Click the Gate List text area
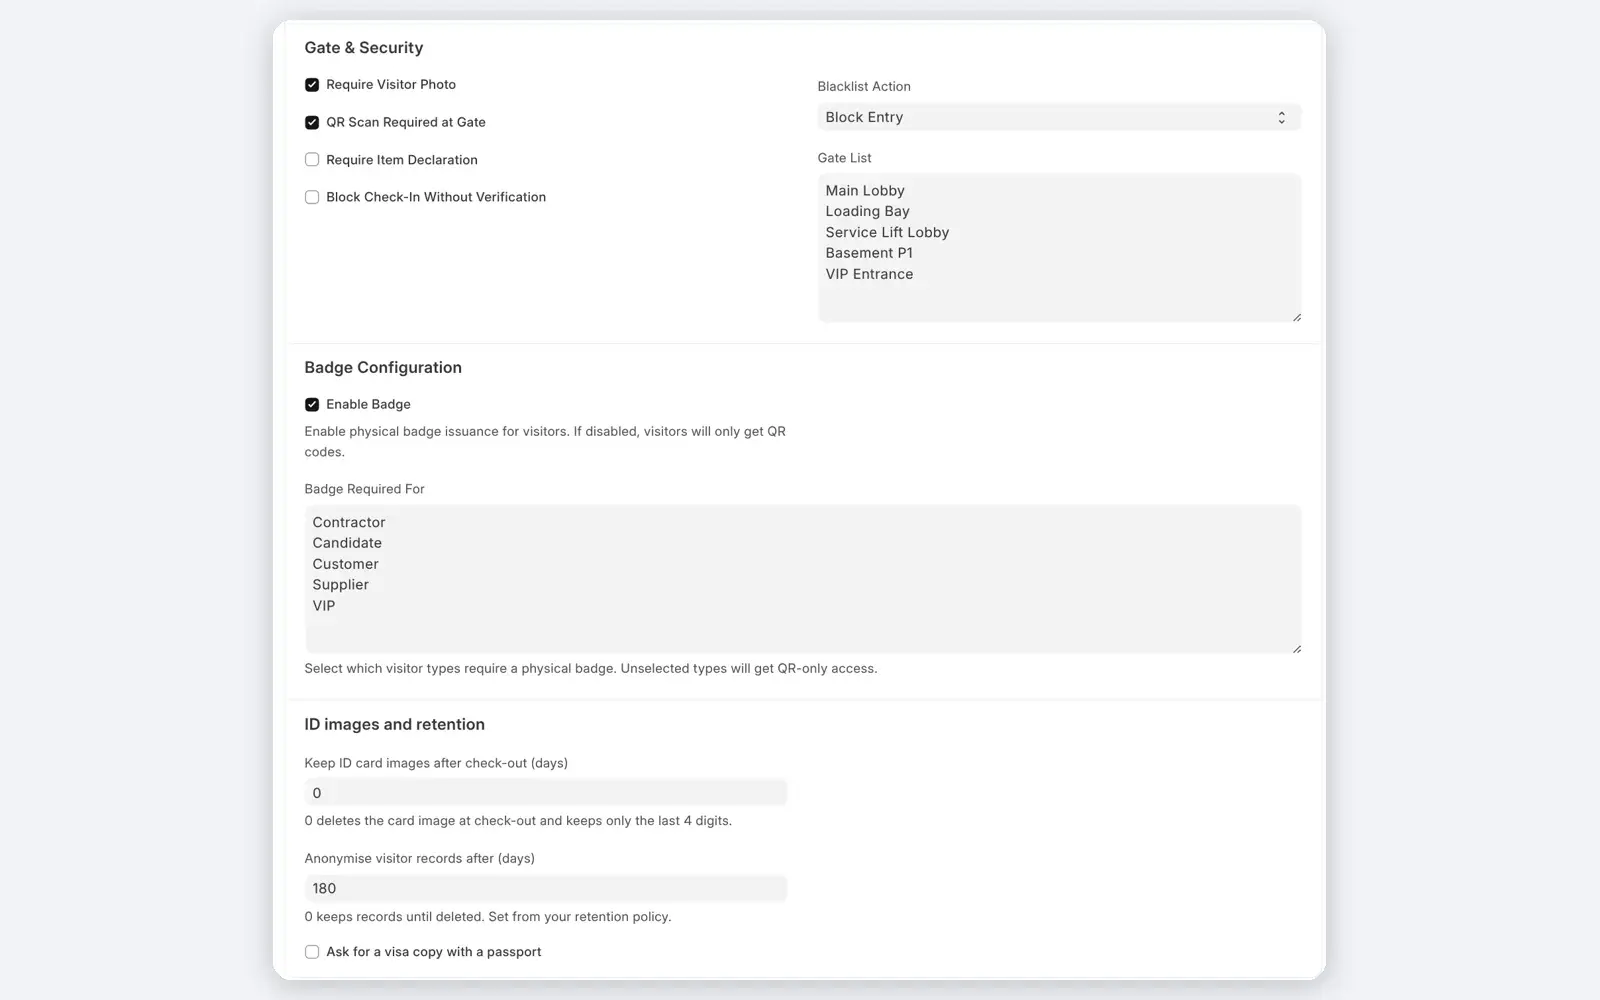The image size is (1600, 1000). (x=1059, y=248)
